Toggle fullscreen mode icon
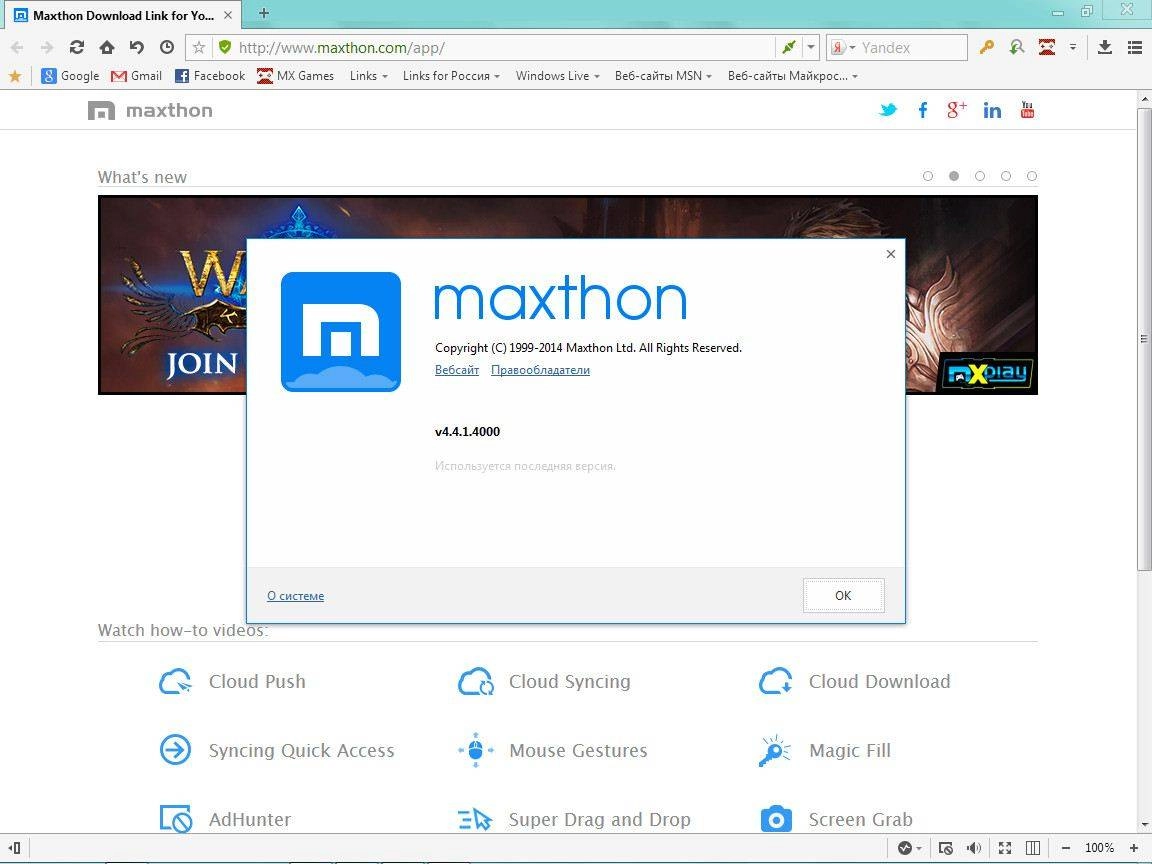This screenshot has width=1152, height=864. pyautogui.click(x=1005, y=849)
